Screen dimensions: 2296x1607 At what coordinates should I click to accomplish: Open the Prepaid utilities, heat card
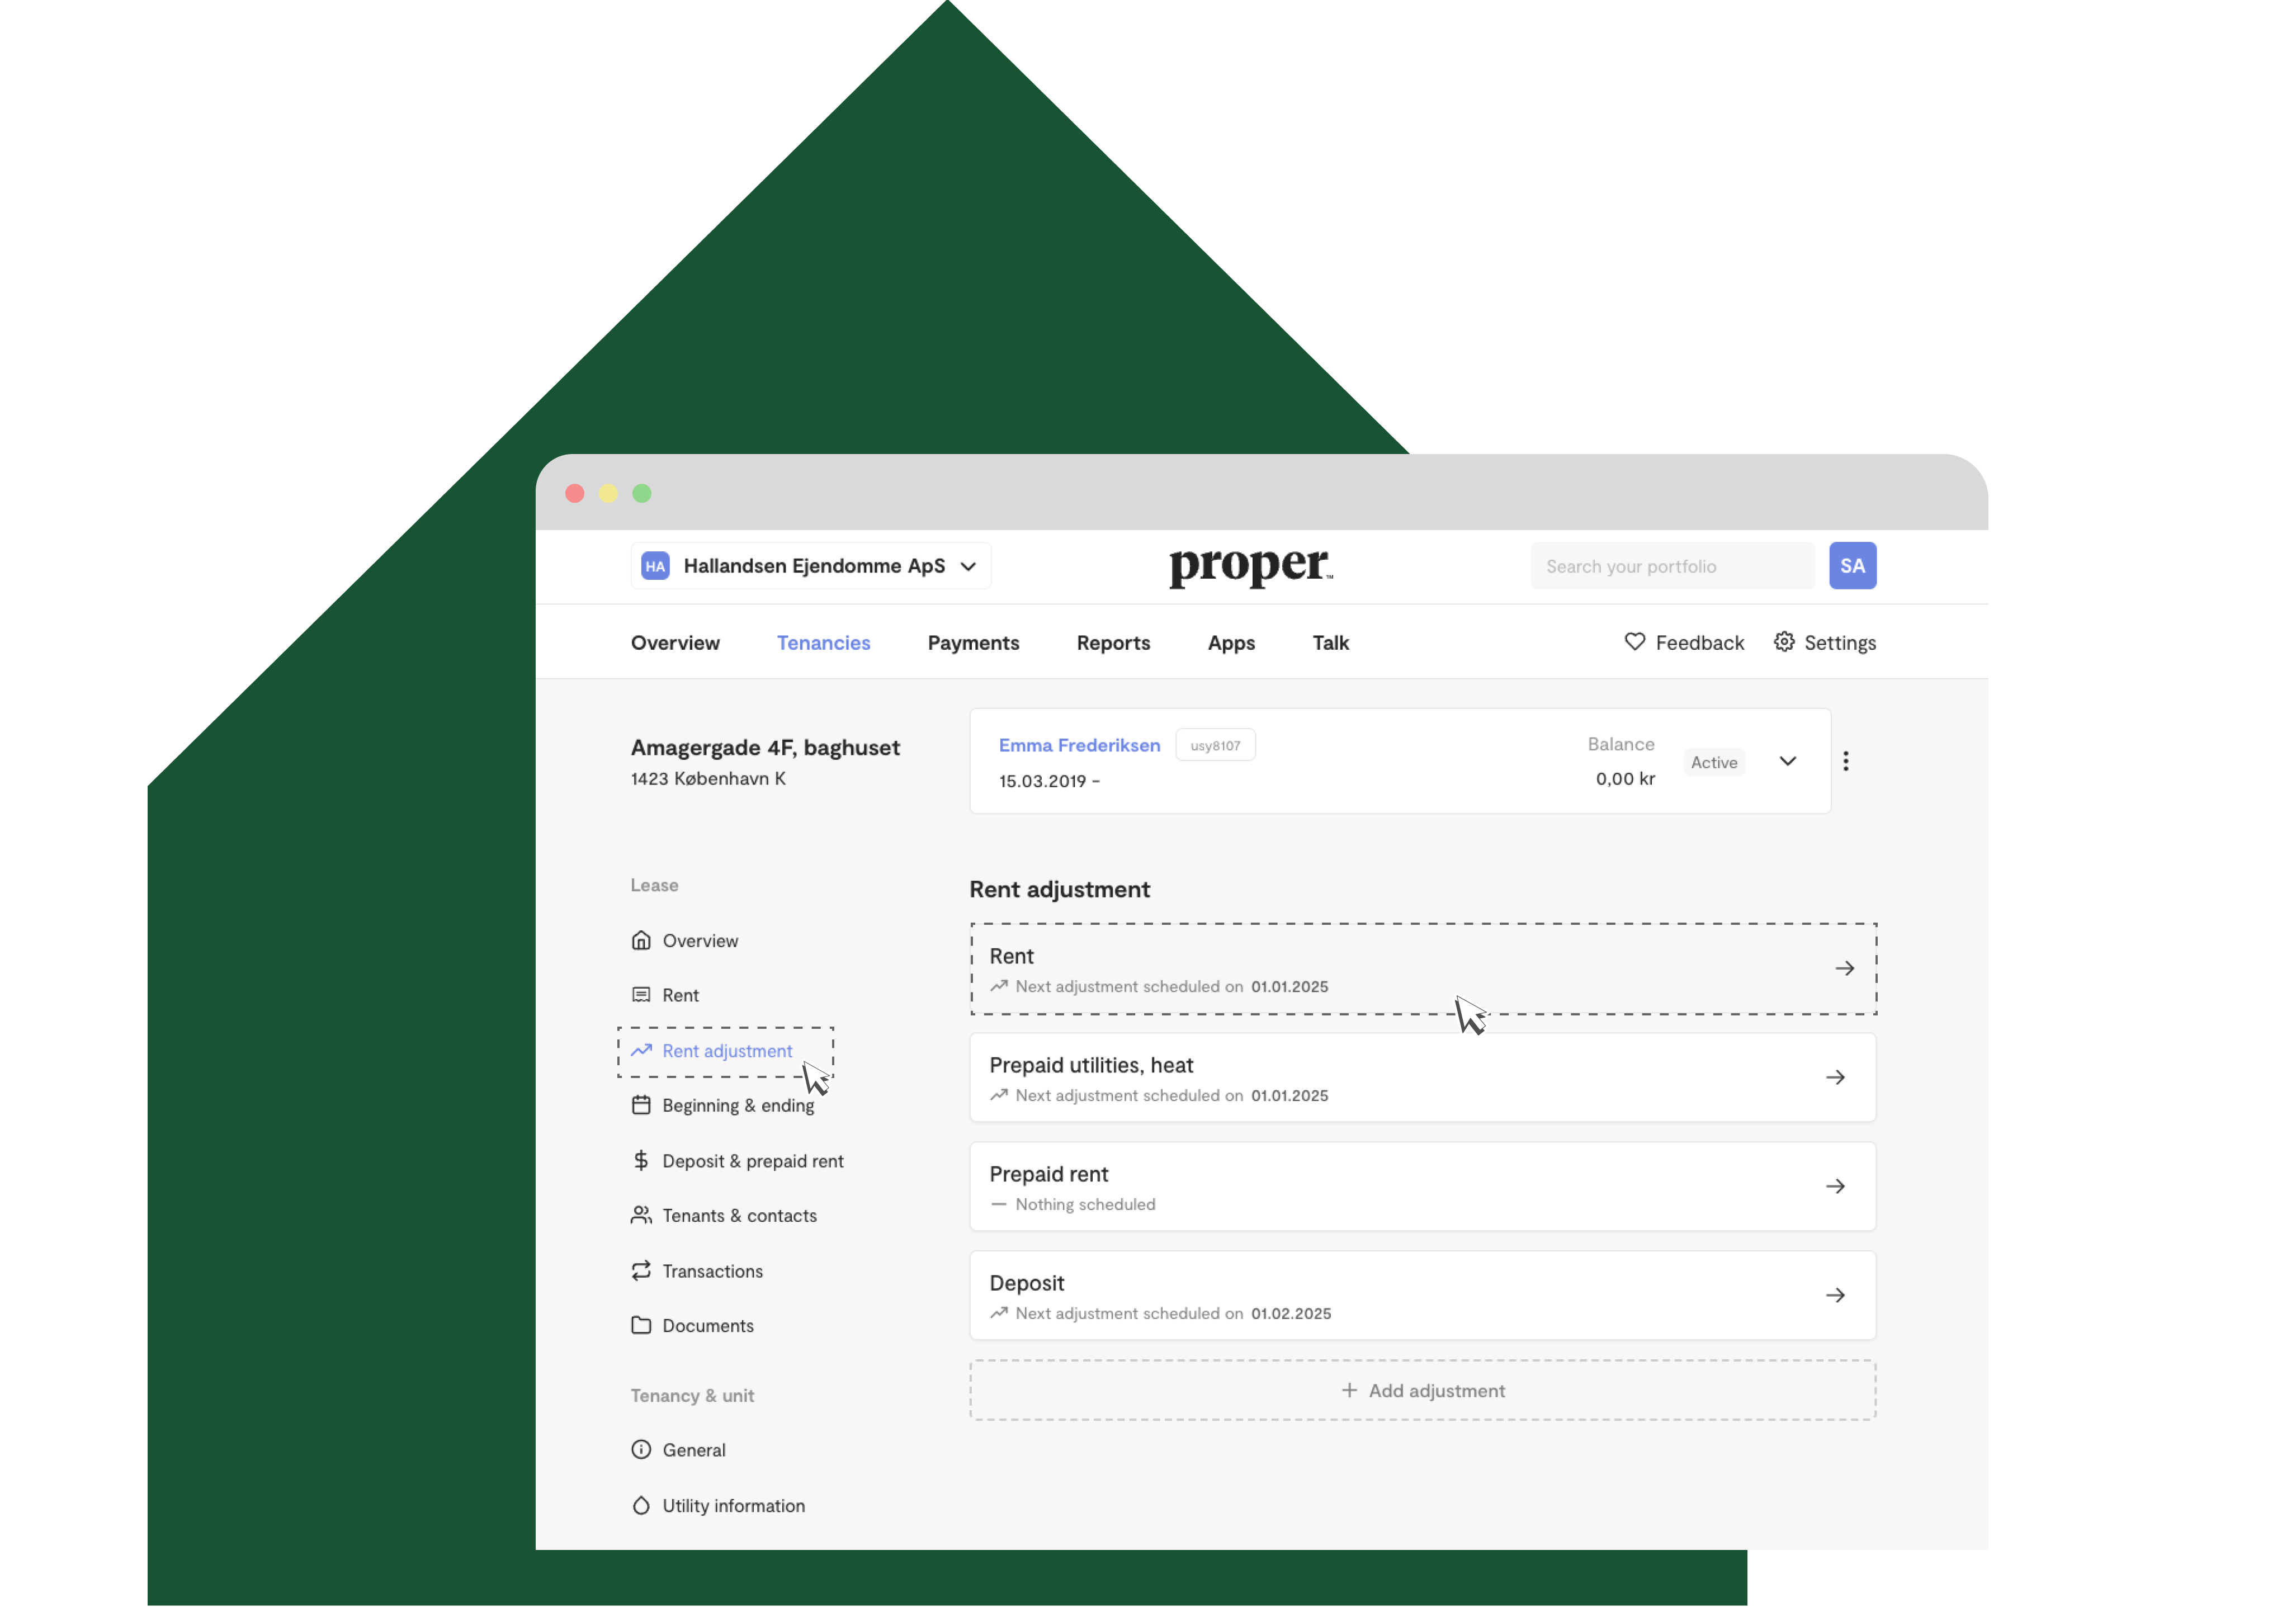point(1423,1078)
